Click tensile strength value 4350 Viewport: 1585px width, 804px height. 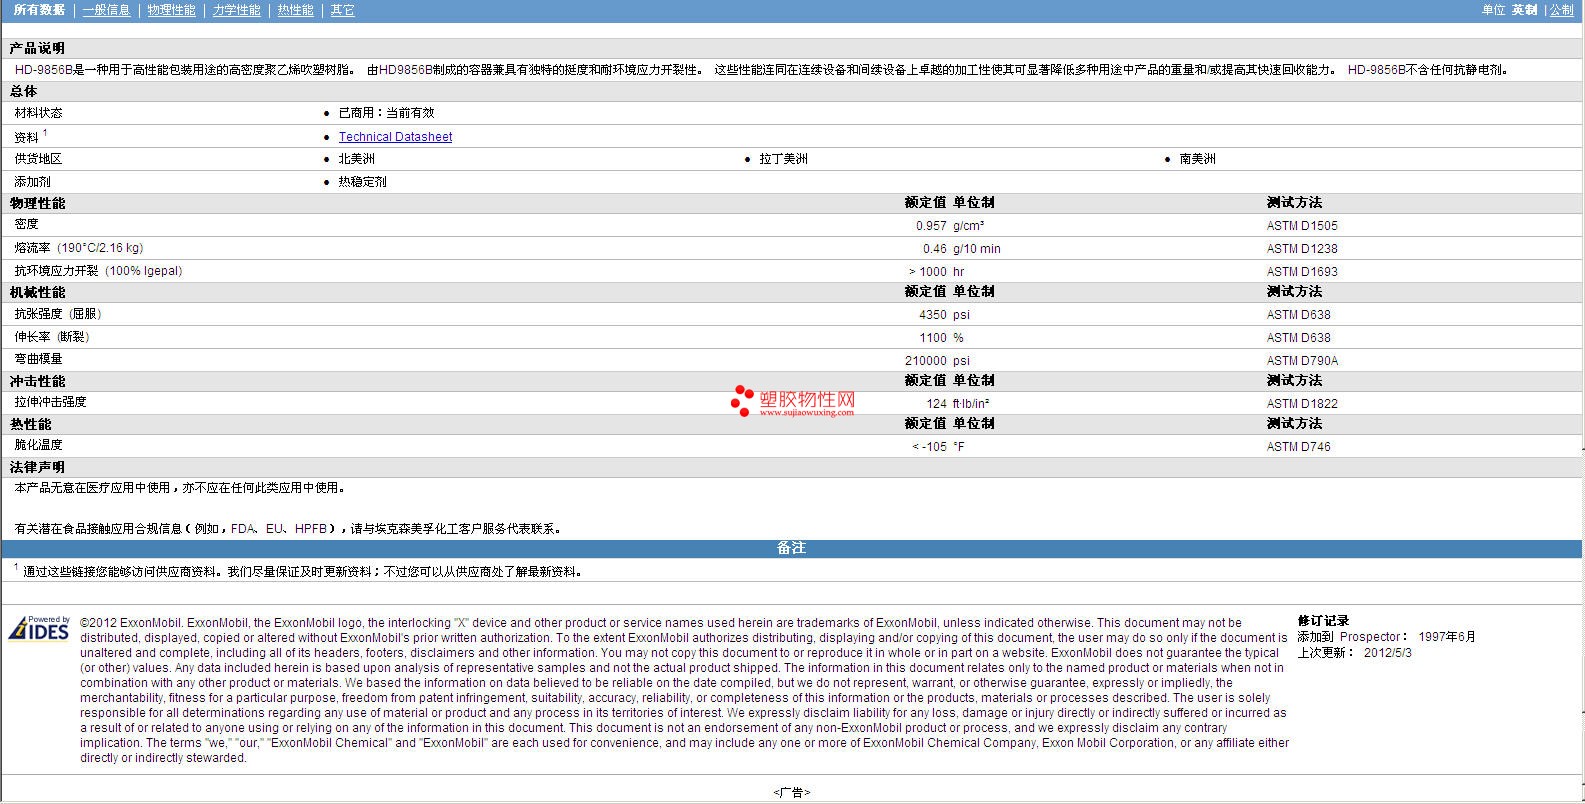point(933,315)
